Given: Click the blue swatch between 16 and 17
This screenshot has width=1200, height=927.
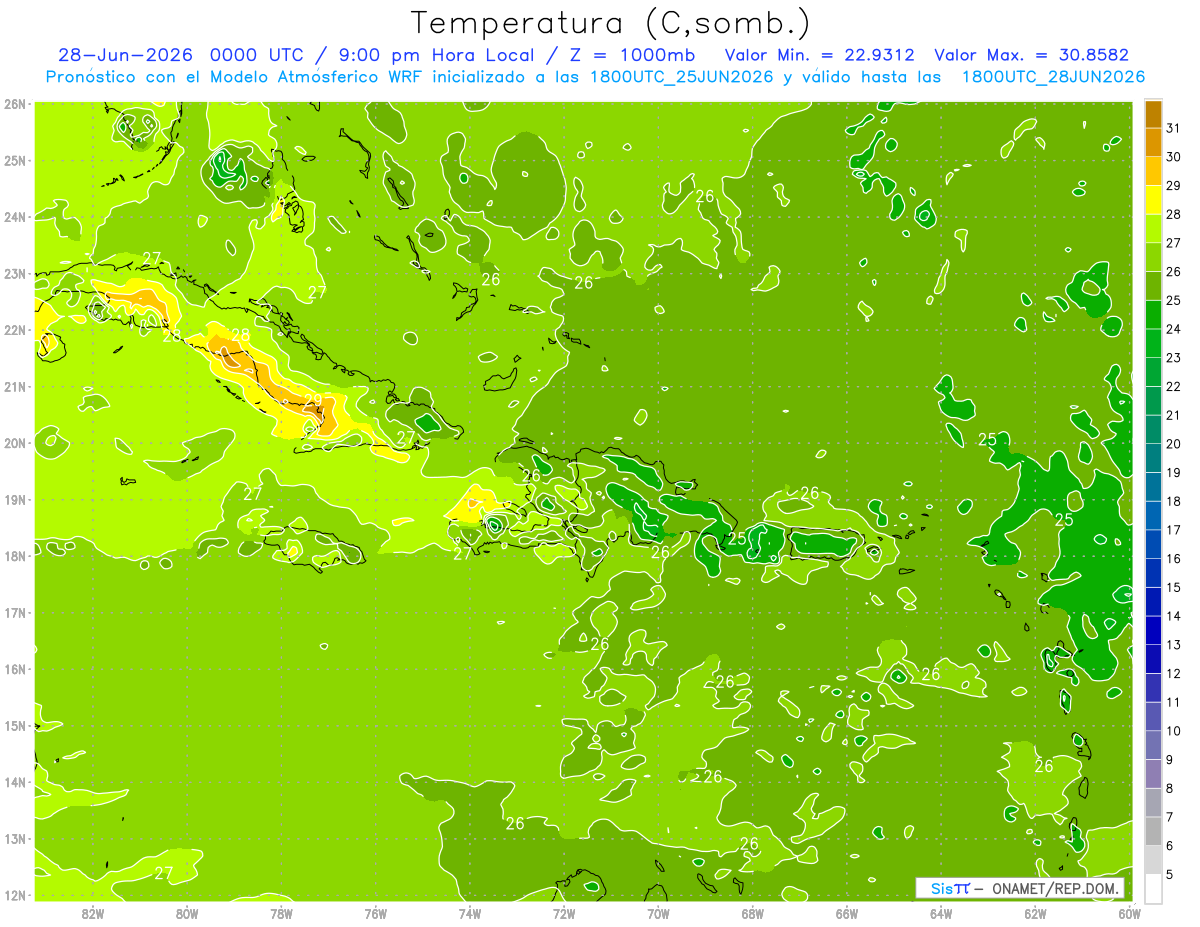Looking at the screenshot, I should [x=1153, y=544].
